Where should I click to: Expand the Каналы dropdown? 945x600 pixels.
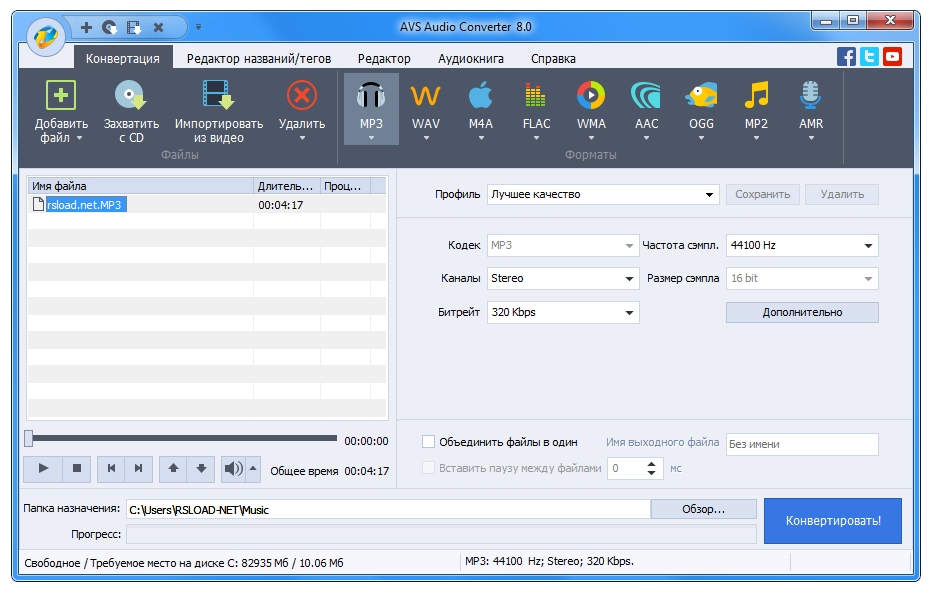tap(629, 278)
